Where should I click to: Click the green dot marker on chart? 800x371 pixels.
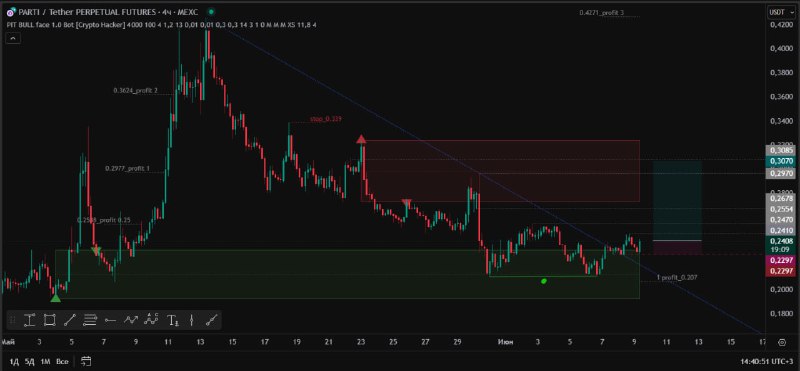click(x=544, y=281)
